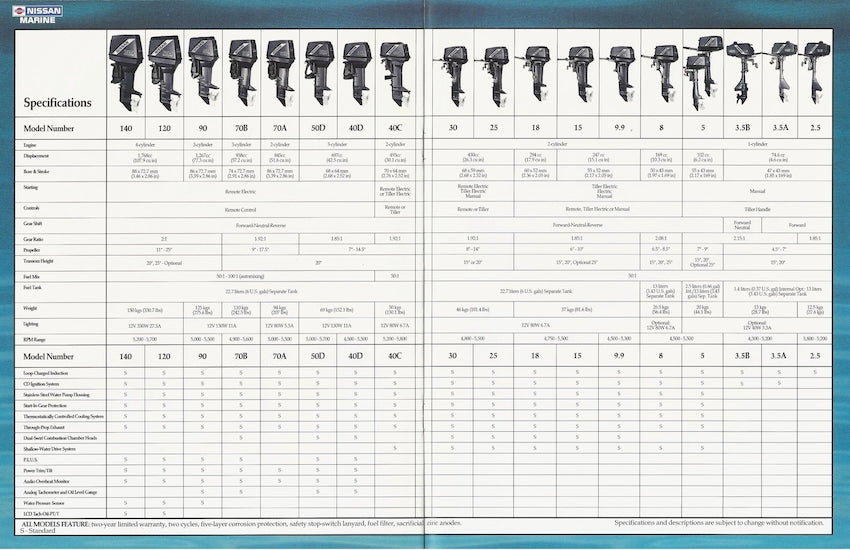The height and width of the screenshot is (550, 850).
Task: Click the '46 kgs (101.4 lbs)' weight cell
Action: pyautogui.click(x=473, y=310)
